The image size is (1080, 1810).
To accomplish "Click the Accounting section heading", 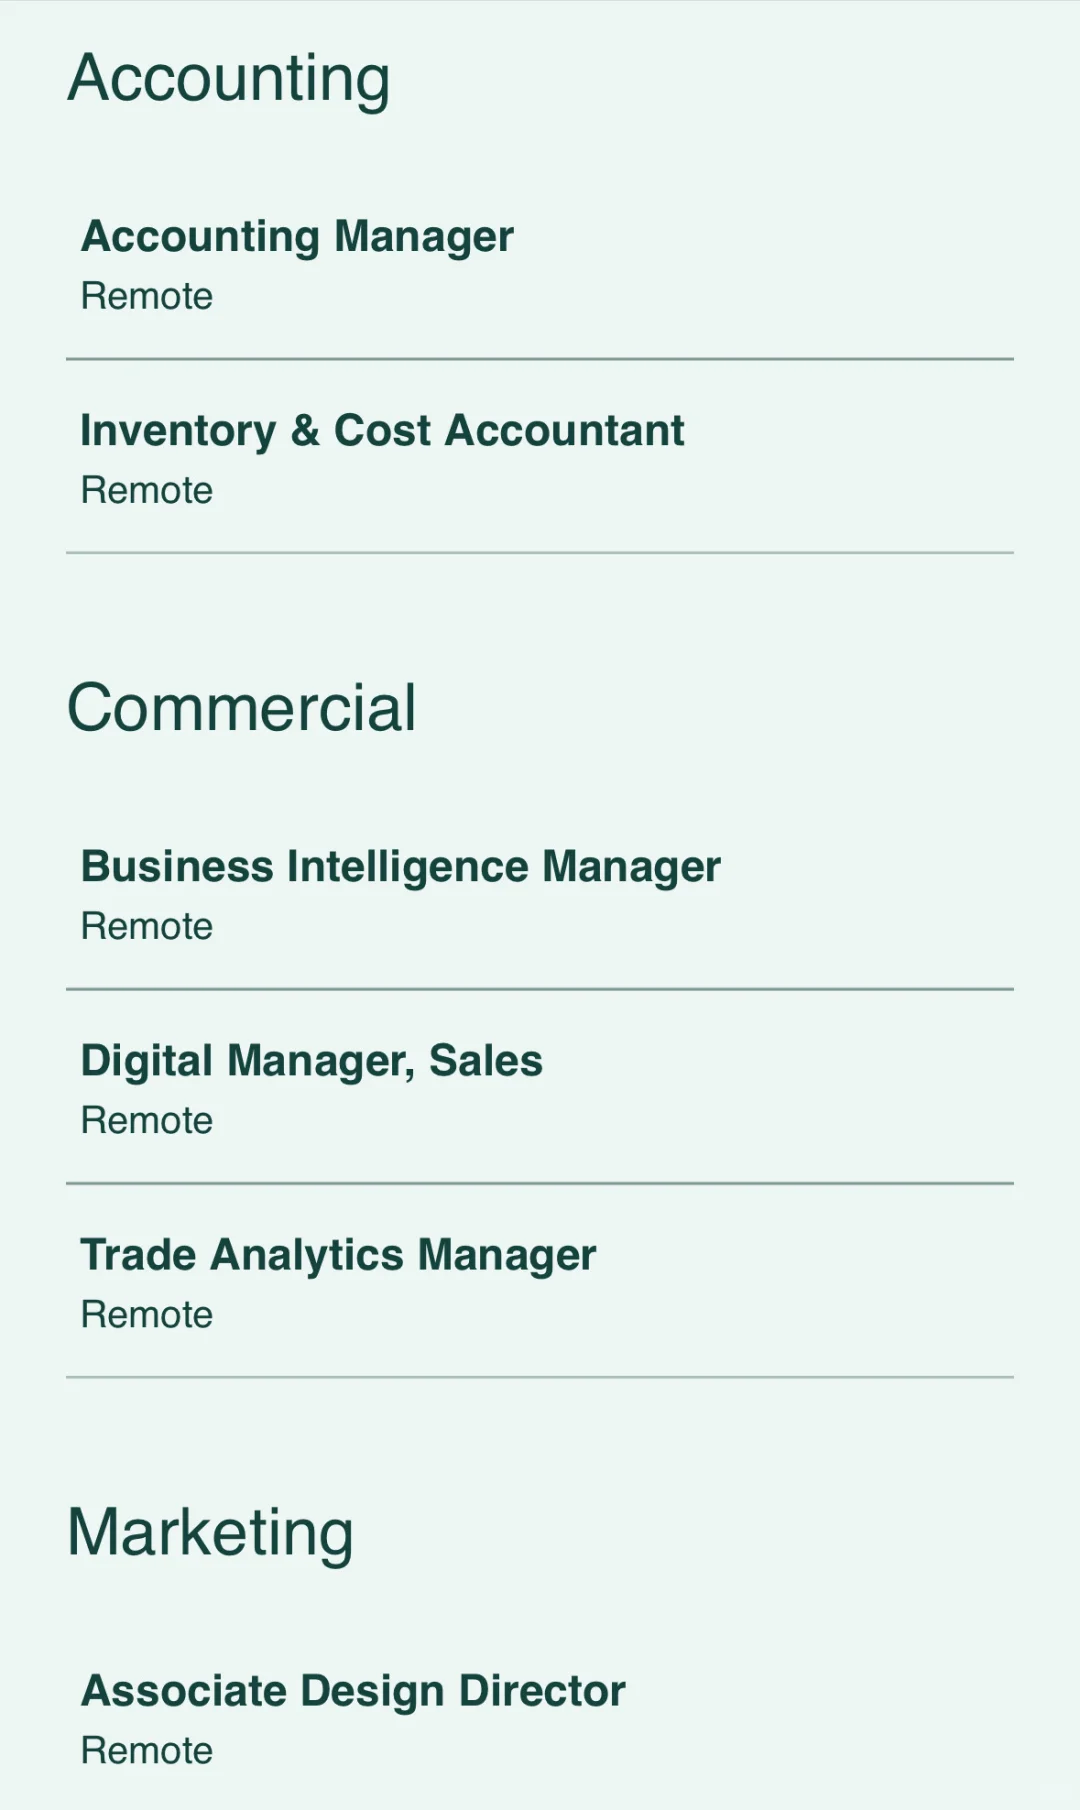I will (x=229, y=80).
